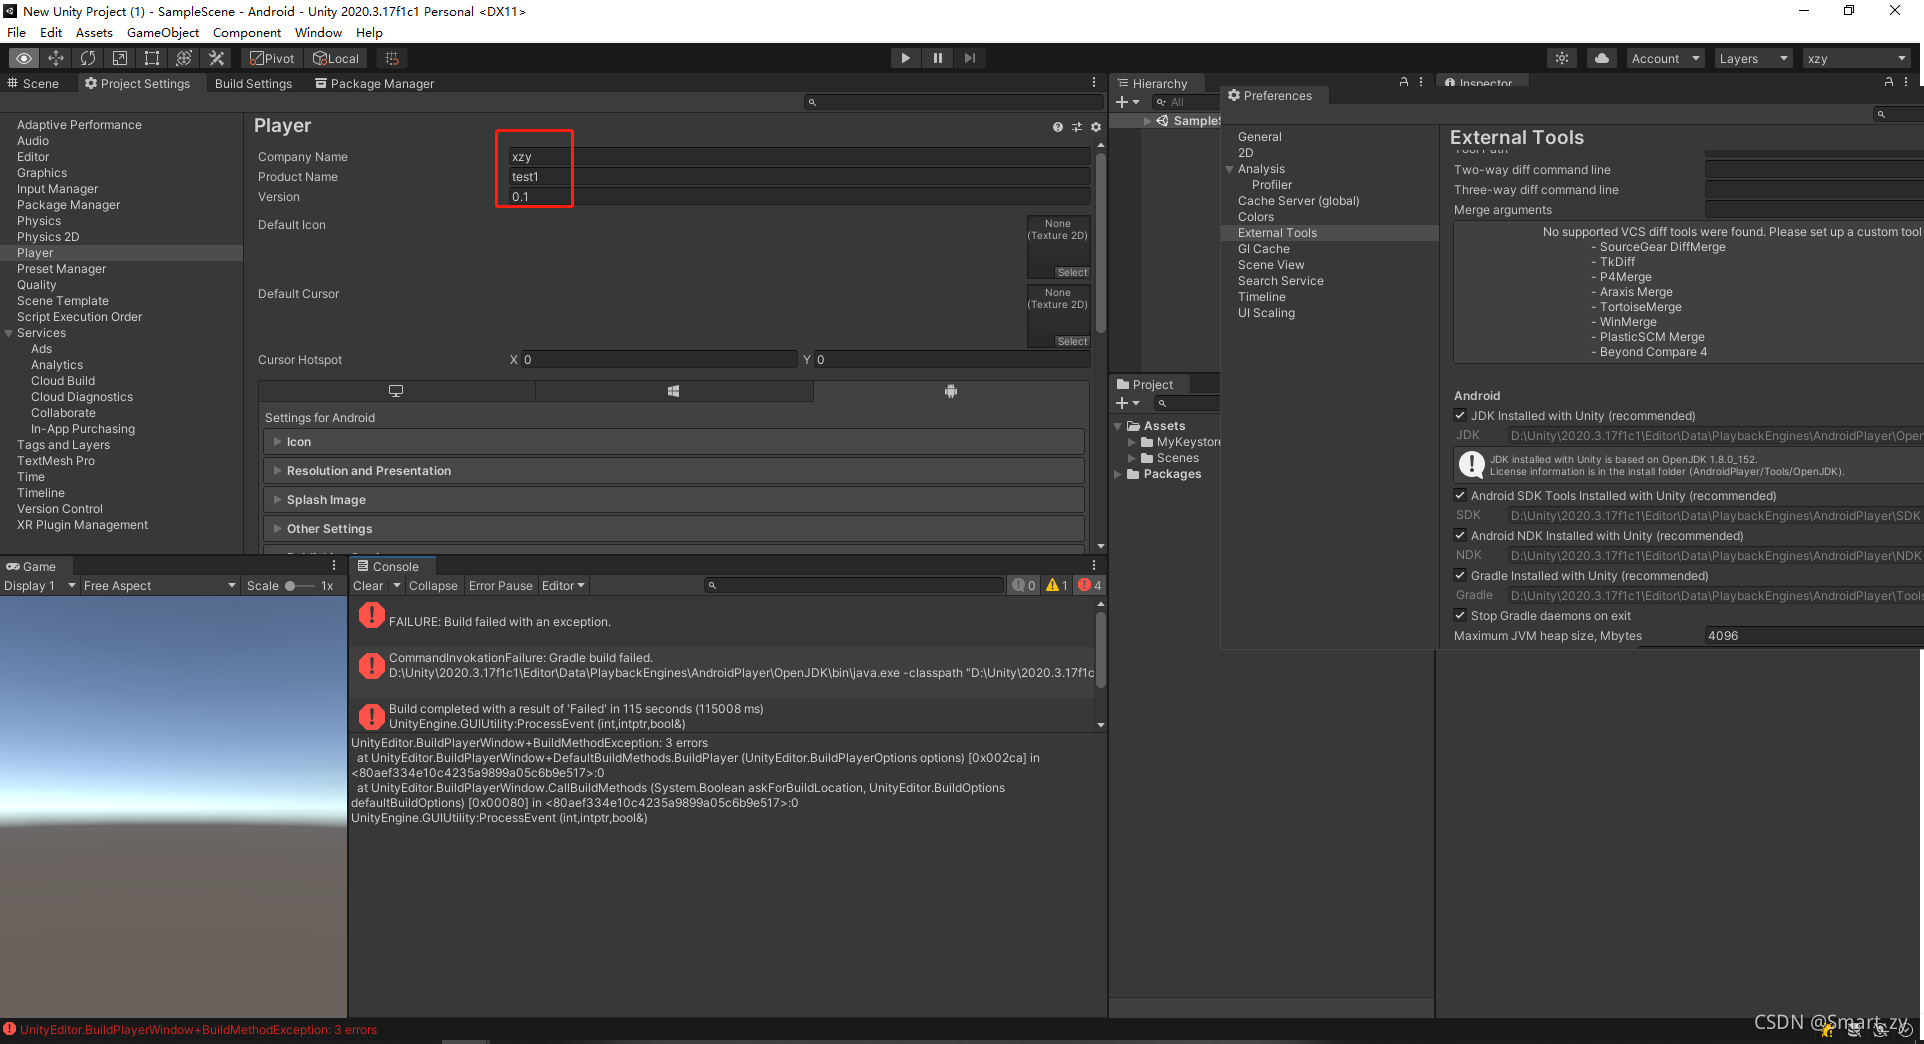
Task: Uncheck Stop Gradle daemons on exit
Action: (x=1460, y=615)
